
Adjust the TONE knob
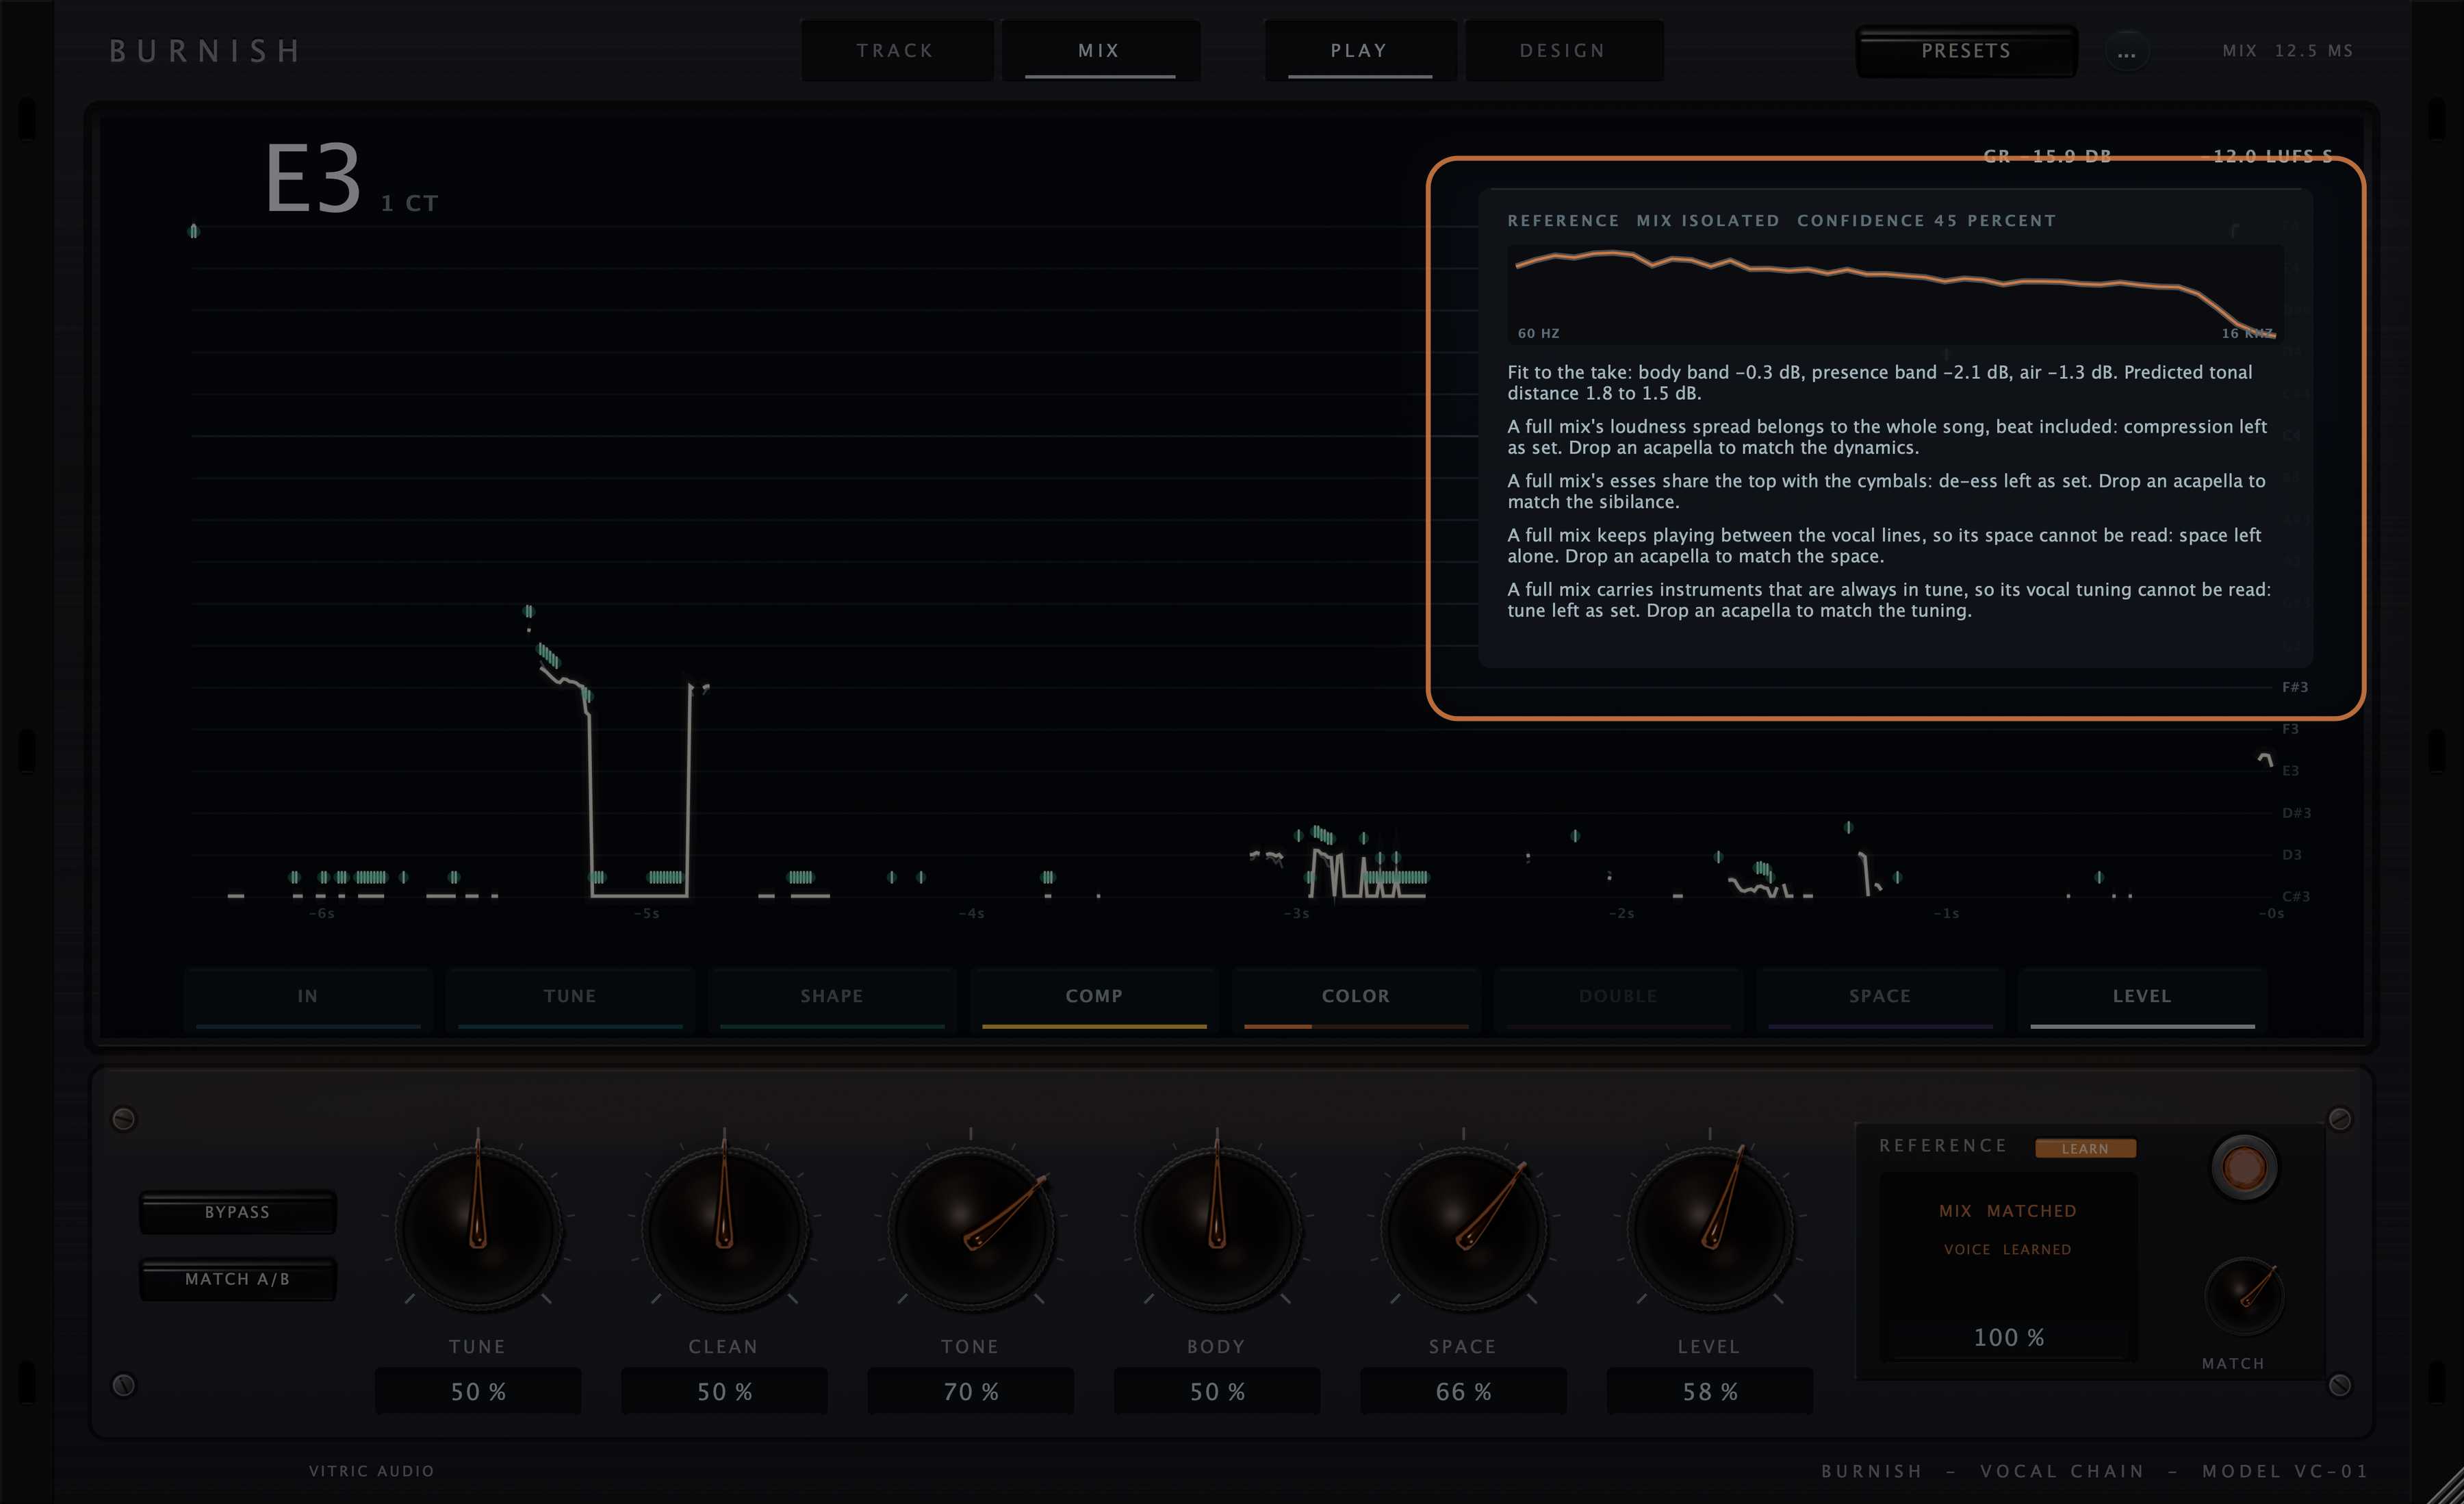971,1228
